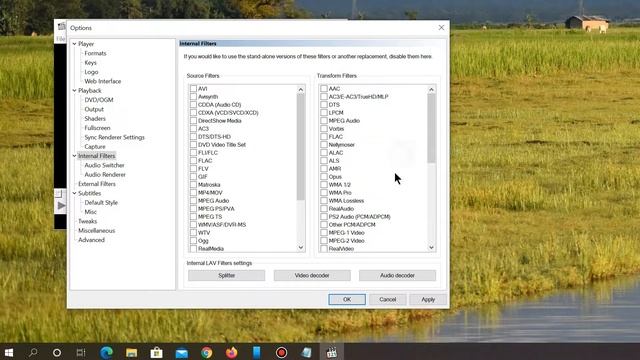Click down arrow of Source Filters scrollbar

[301, 247]
